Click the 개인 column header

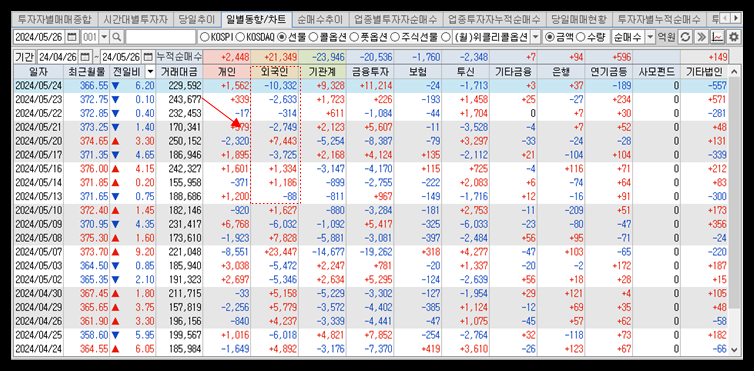tap(227, 72)
